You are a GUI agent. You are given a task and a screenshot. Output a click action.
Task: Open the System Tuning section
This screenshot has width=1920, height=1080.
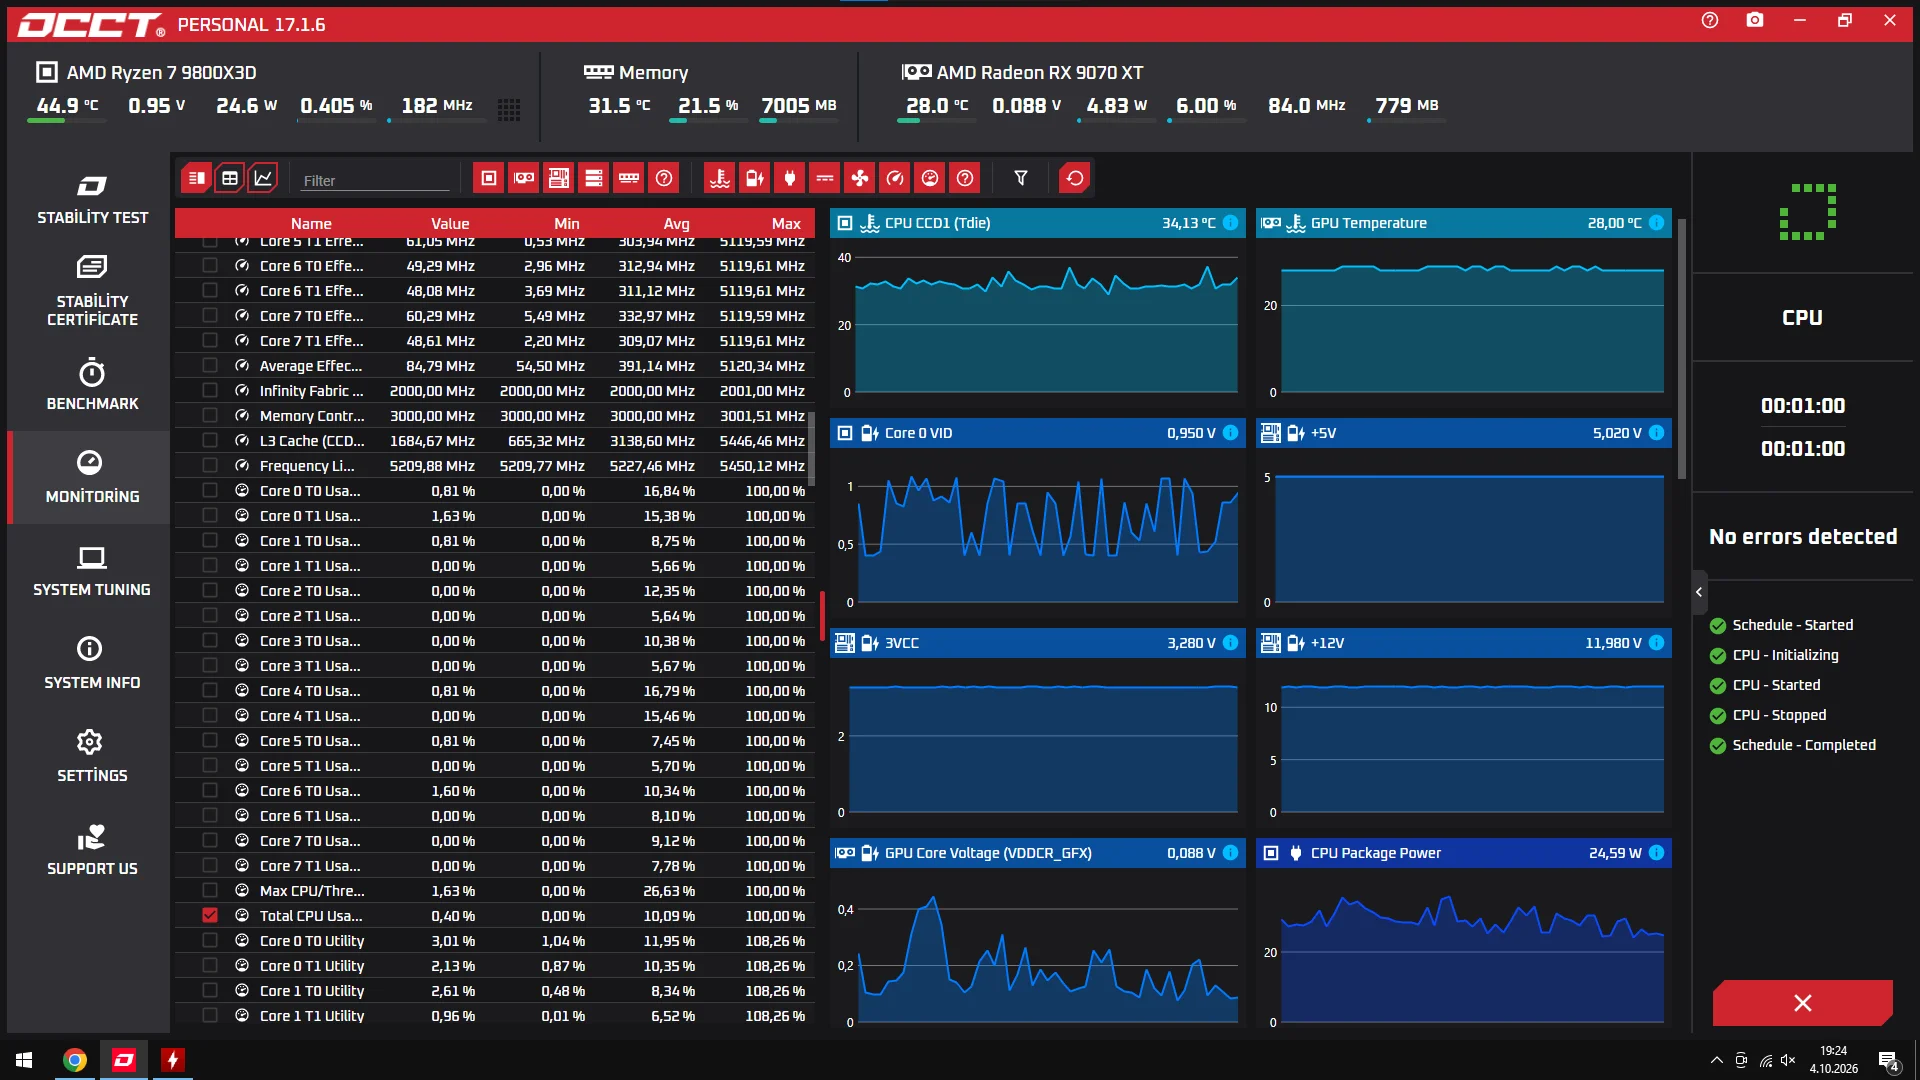92,572
